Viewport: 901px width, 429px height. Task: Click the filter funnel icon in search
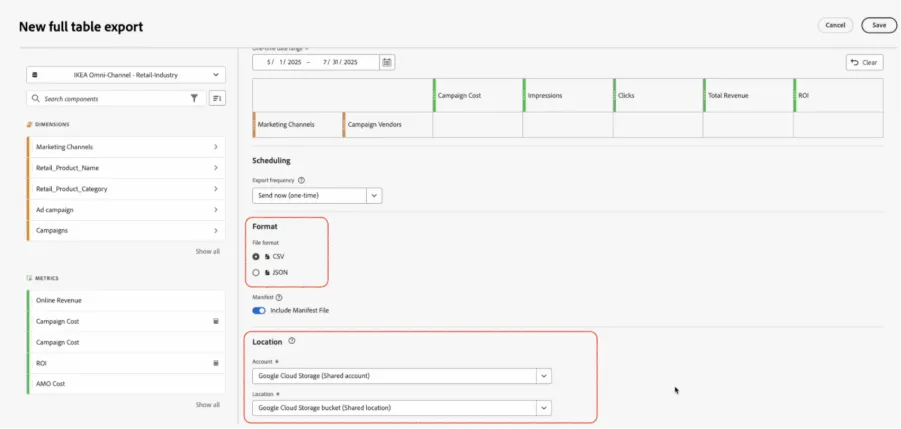point(194,99)
